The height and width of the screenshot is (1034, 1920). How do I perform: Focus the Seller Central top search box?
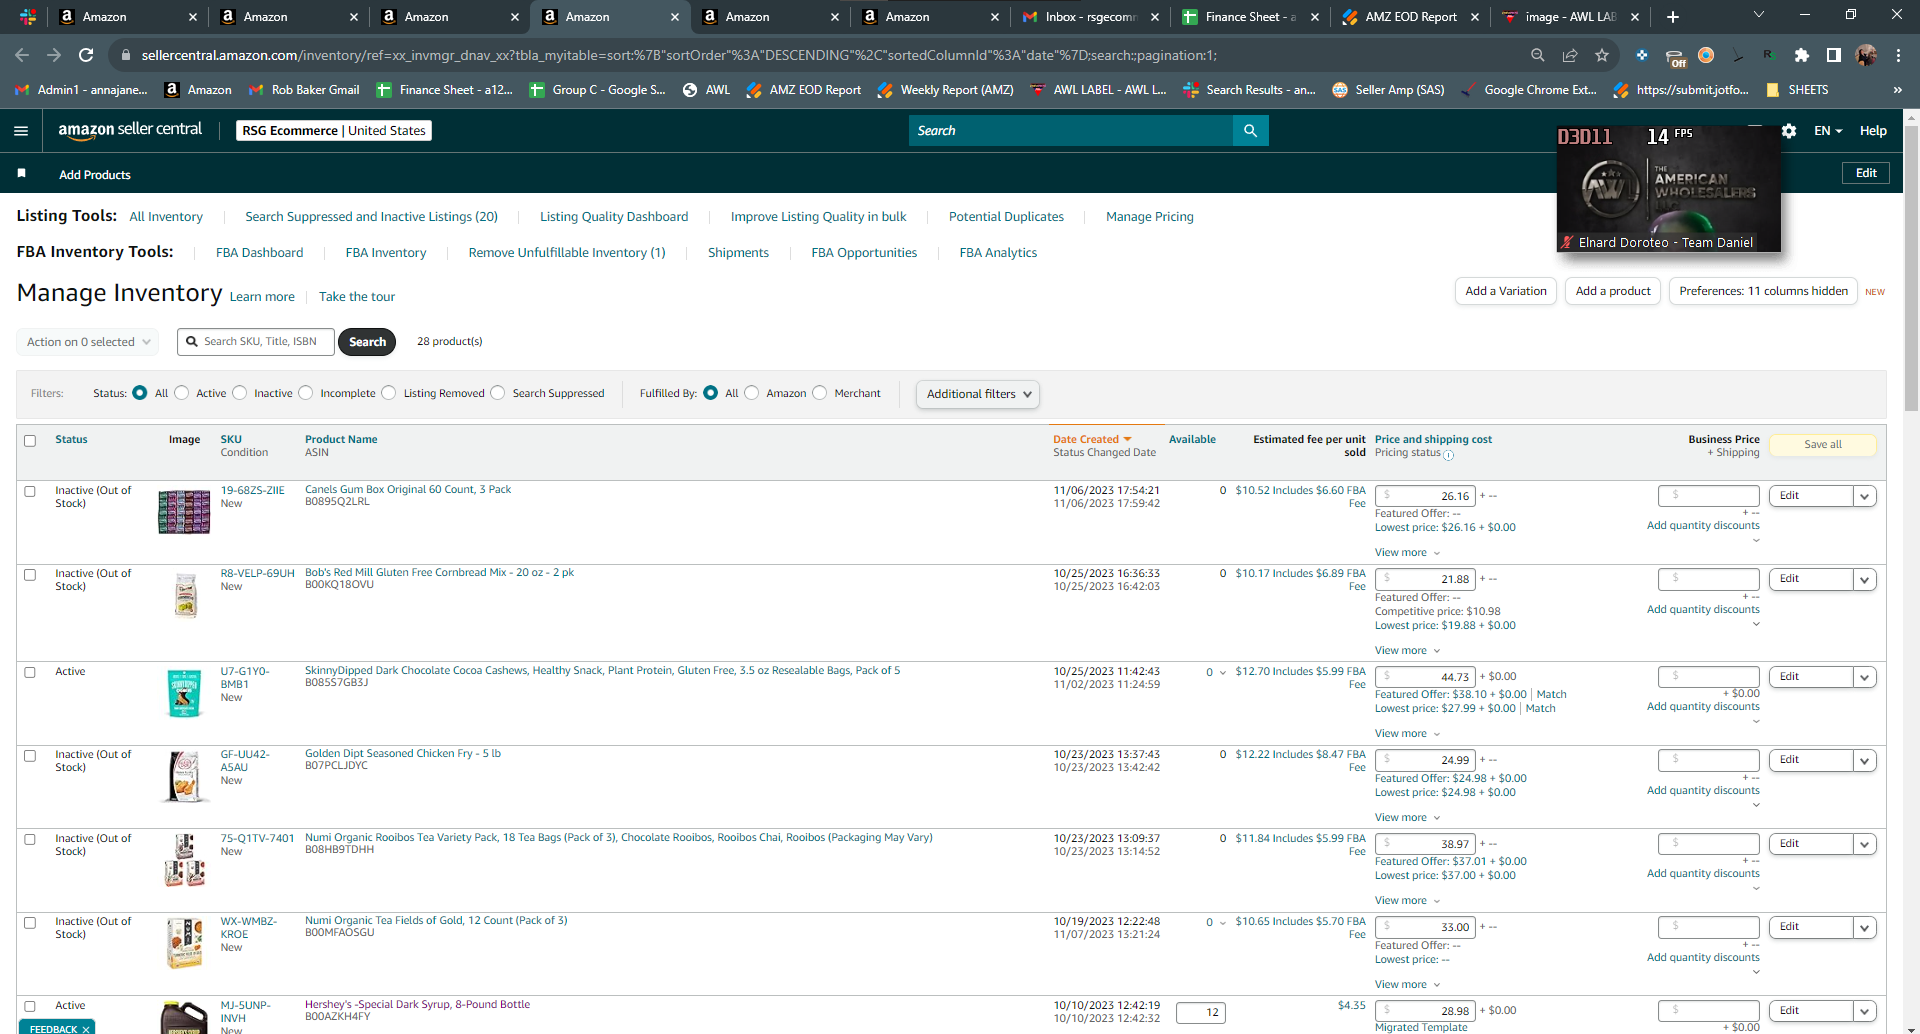(1071, 131)
